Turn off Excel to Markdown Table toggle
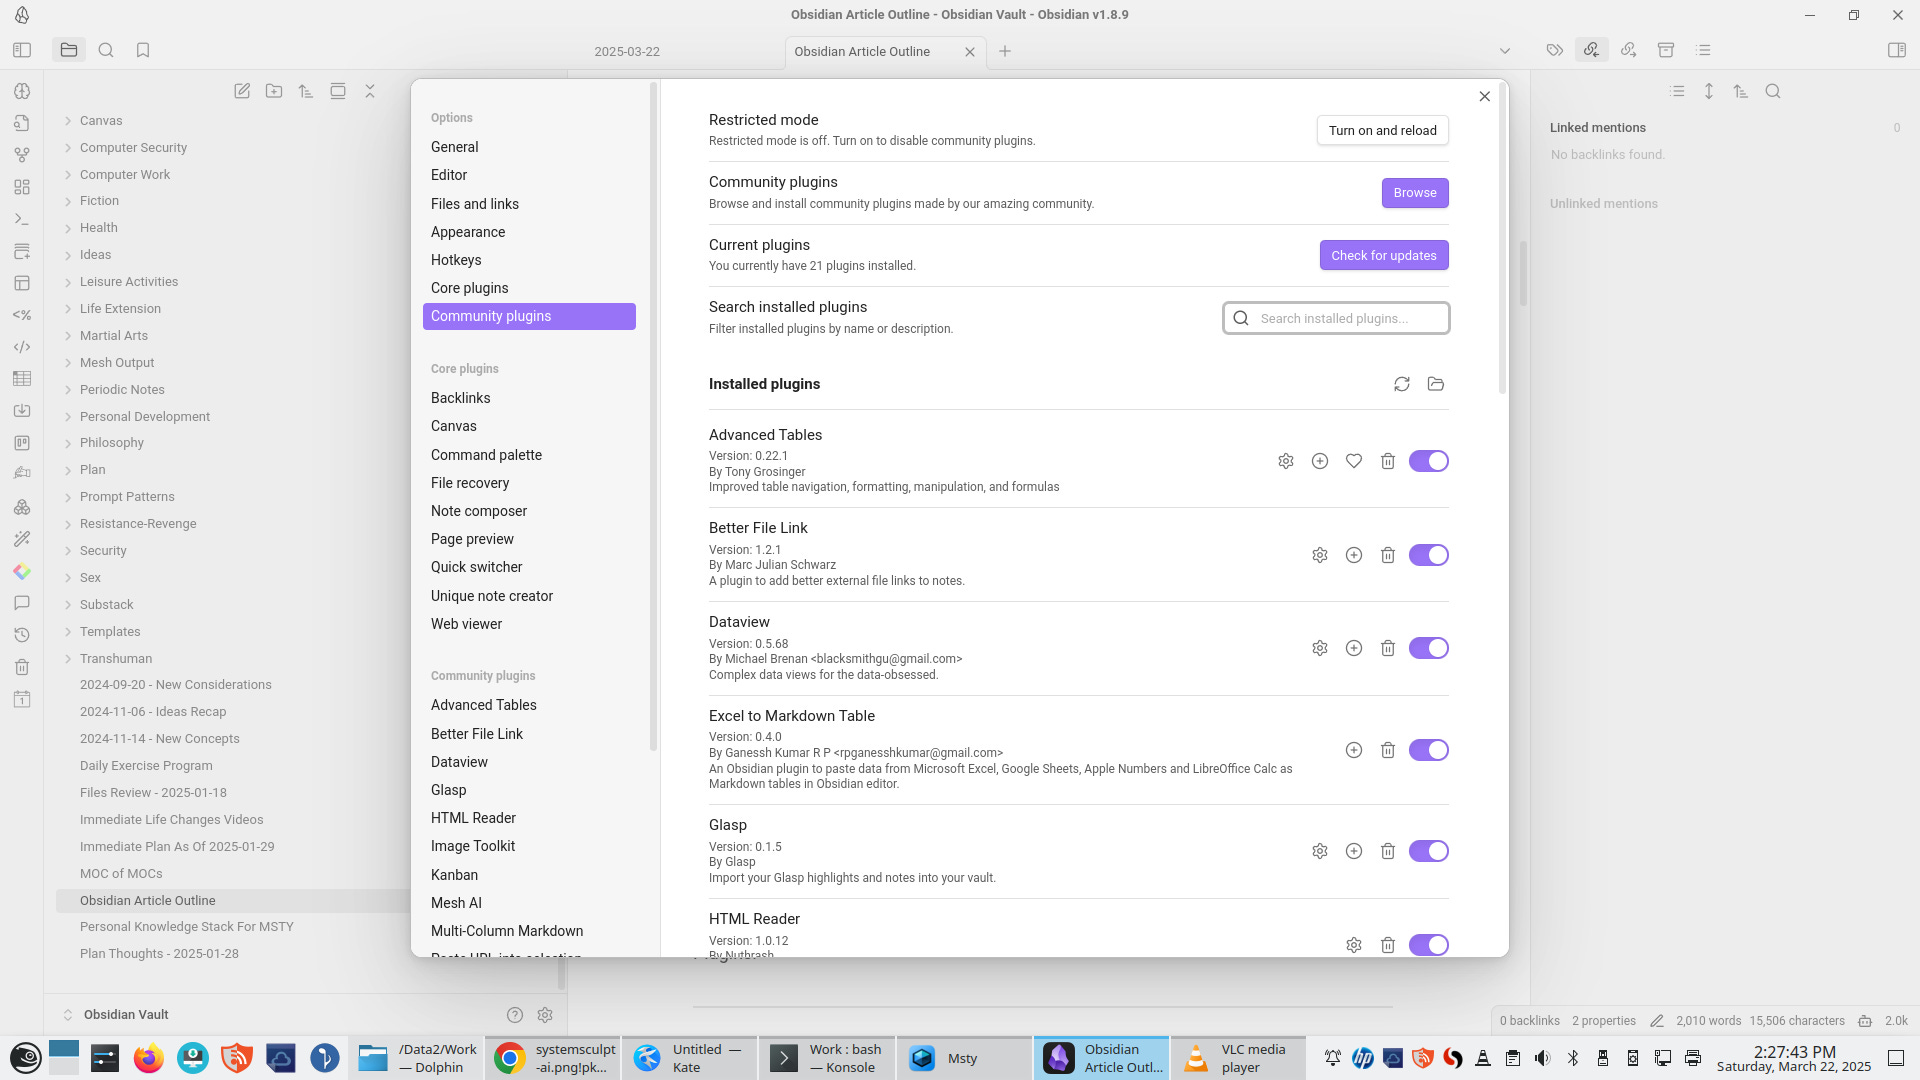 [1428, 750]
